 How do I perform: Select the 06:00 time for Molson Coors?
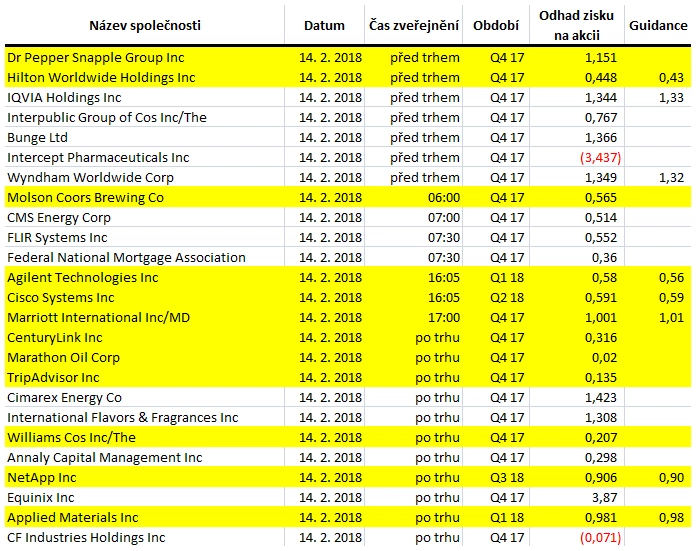(x=444, y=198)
